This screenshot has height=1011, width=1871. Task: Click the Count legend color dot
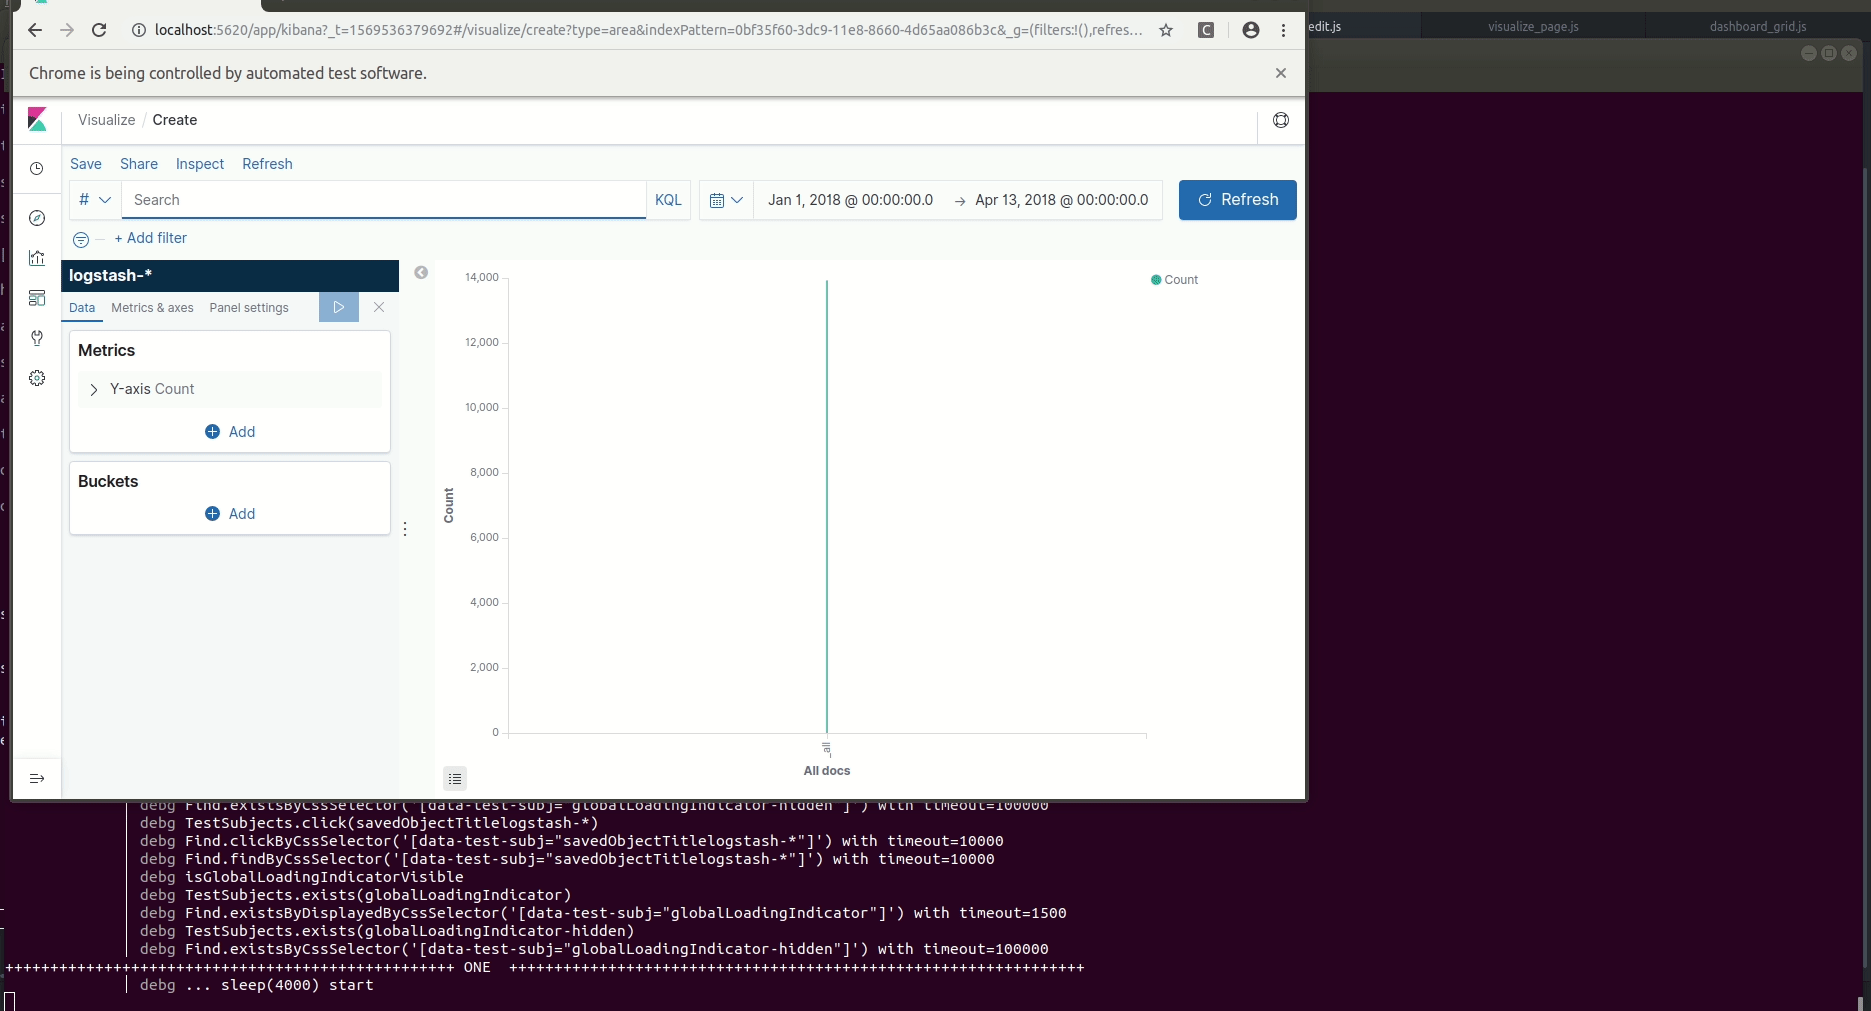(1156, 280)
